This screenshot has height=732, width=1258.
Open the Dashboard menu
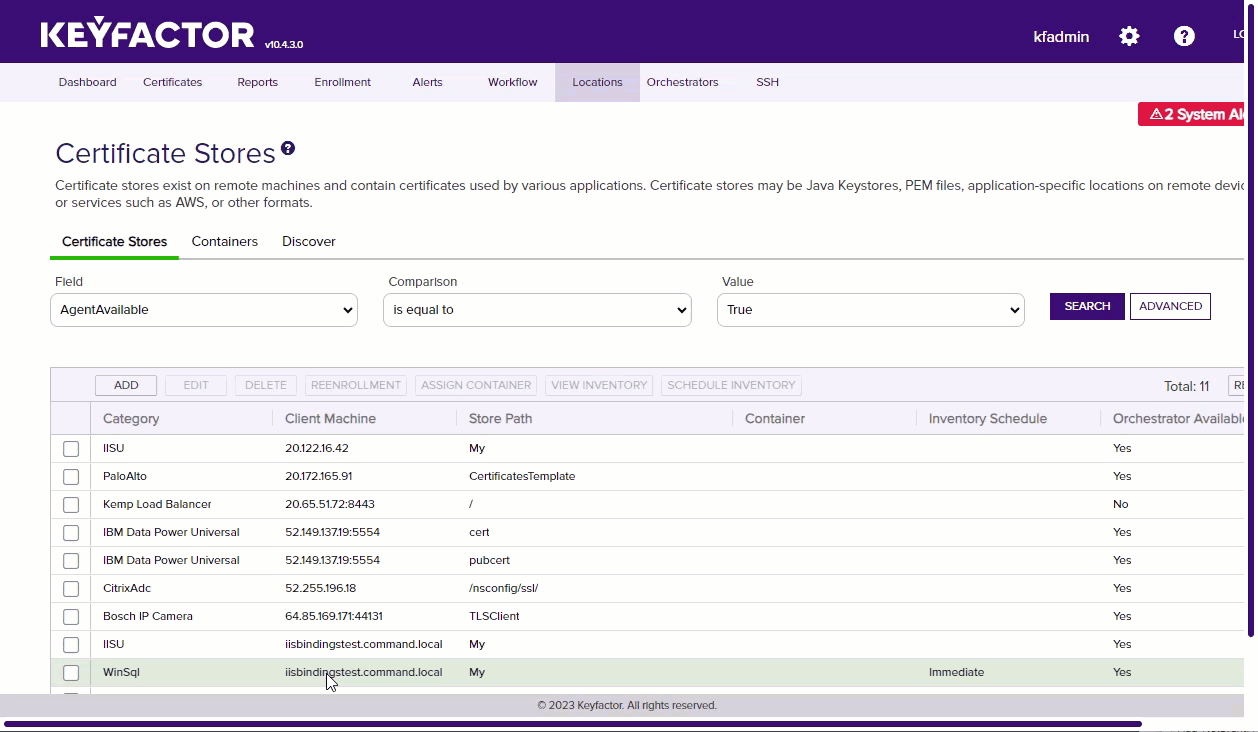88,82
